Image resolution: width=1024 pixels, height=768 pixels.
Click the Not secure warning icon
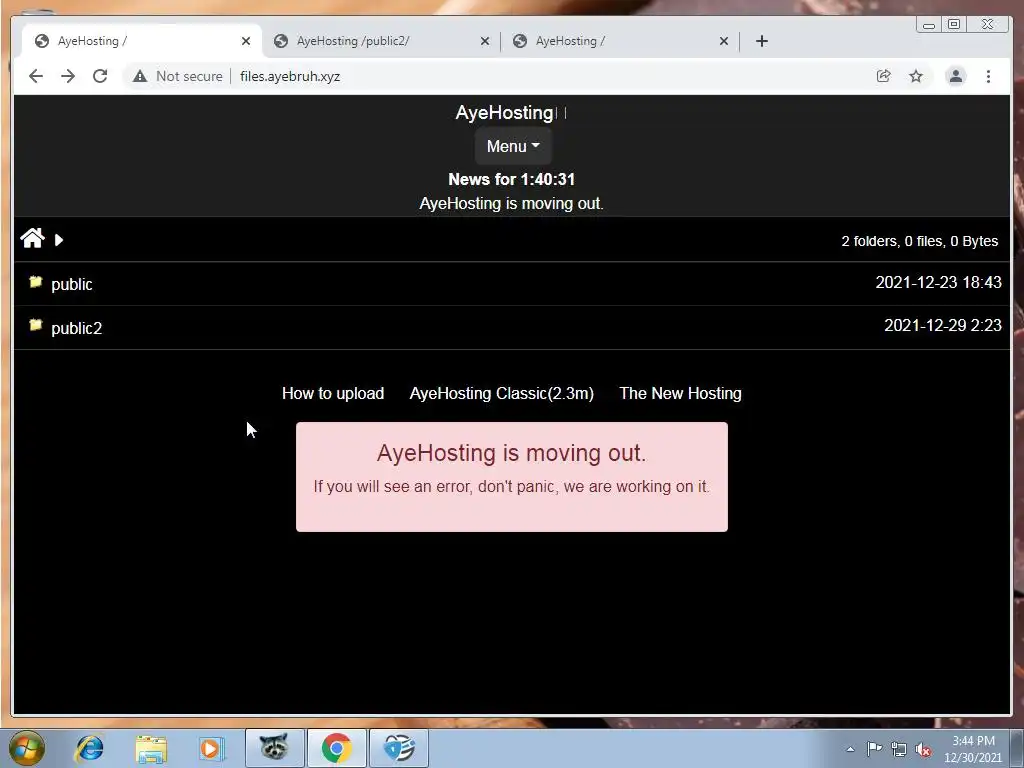coord(140,76)
